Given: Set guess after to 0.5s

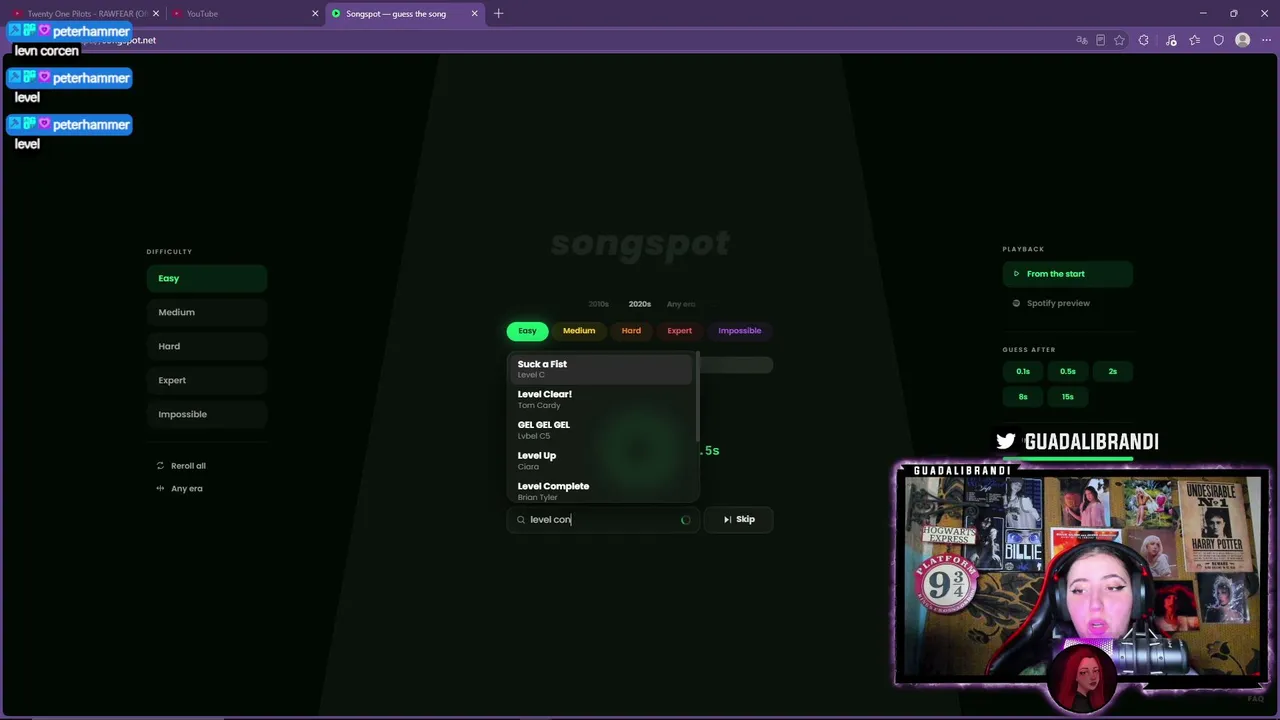Looking at the screenshot, I should coord(1068,372).
